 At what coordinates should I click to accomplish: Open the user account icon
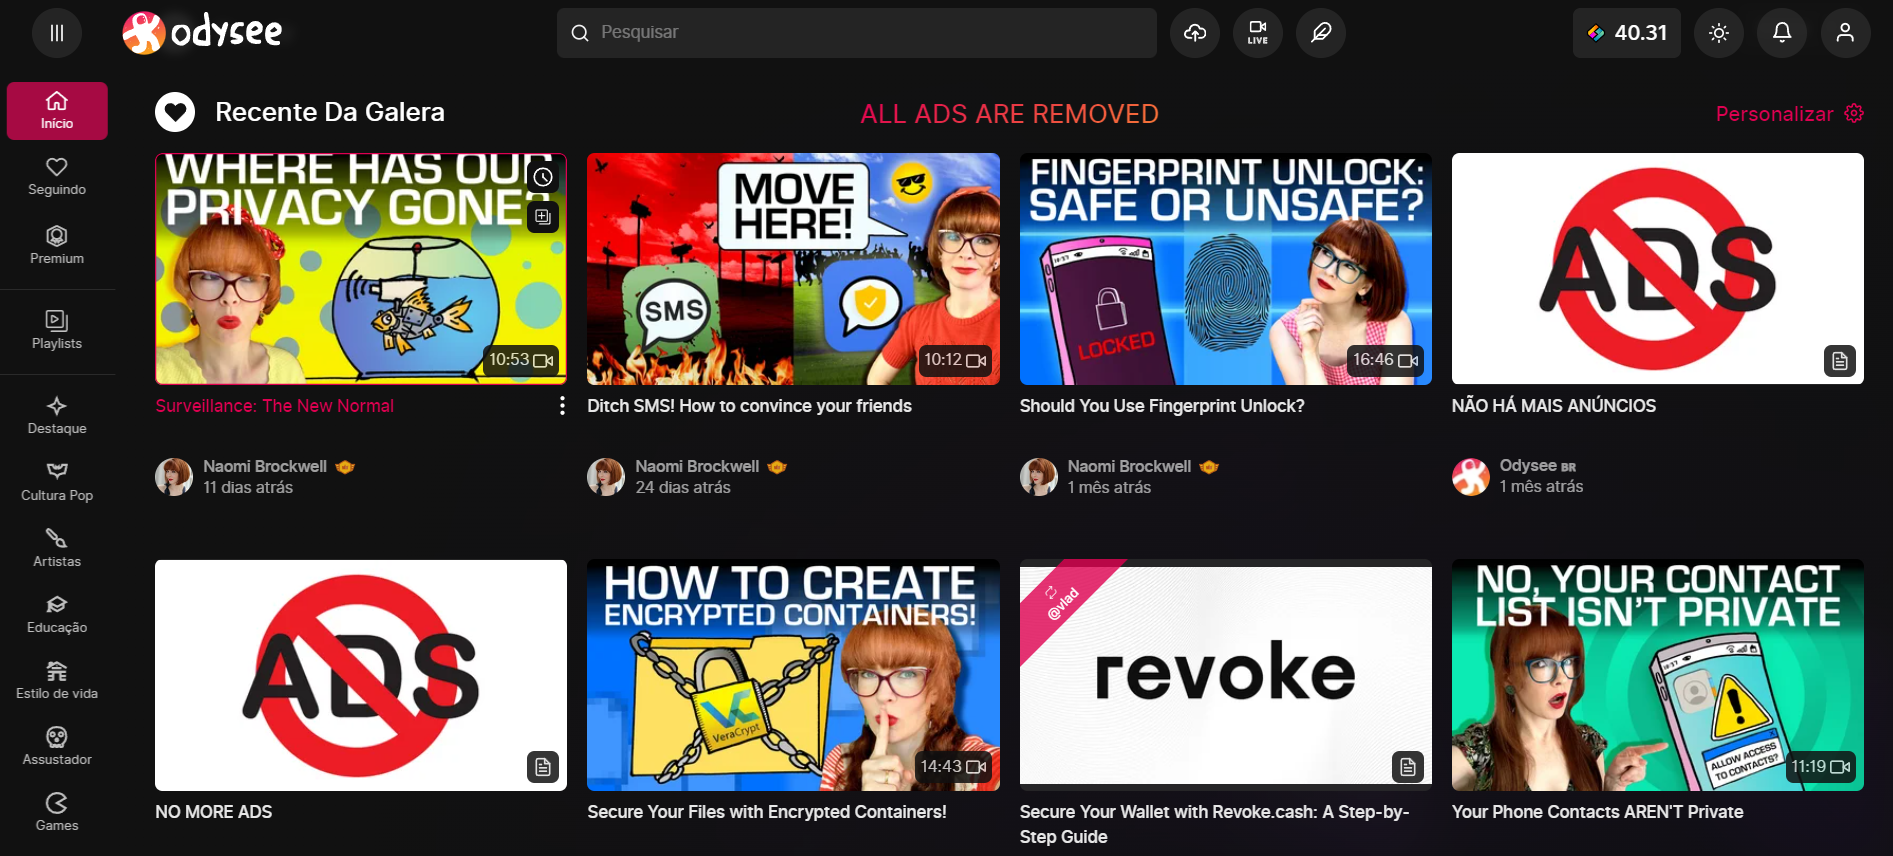pos(1844,33)
